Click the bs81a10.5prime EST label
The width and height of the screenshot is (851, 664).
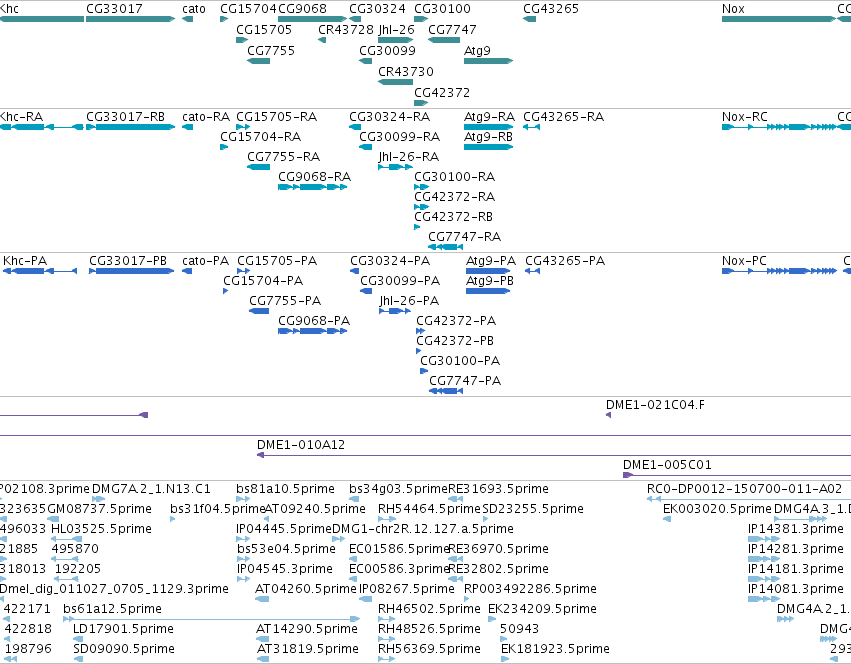pos(285,489)
